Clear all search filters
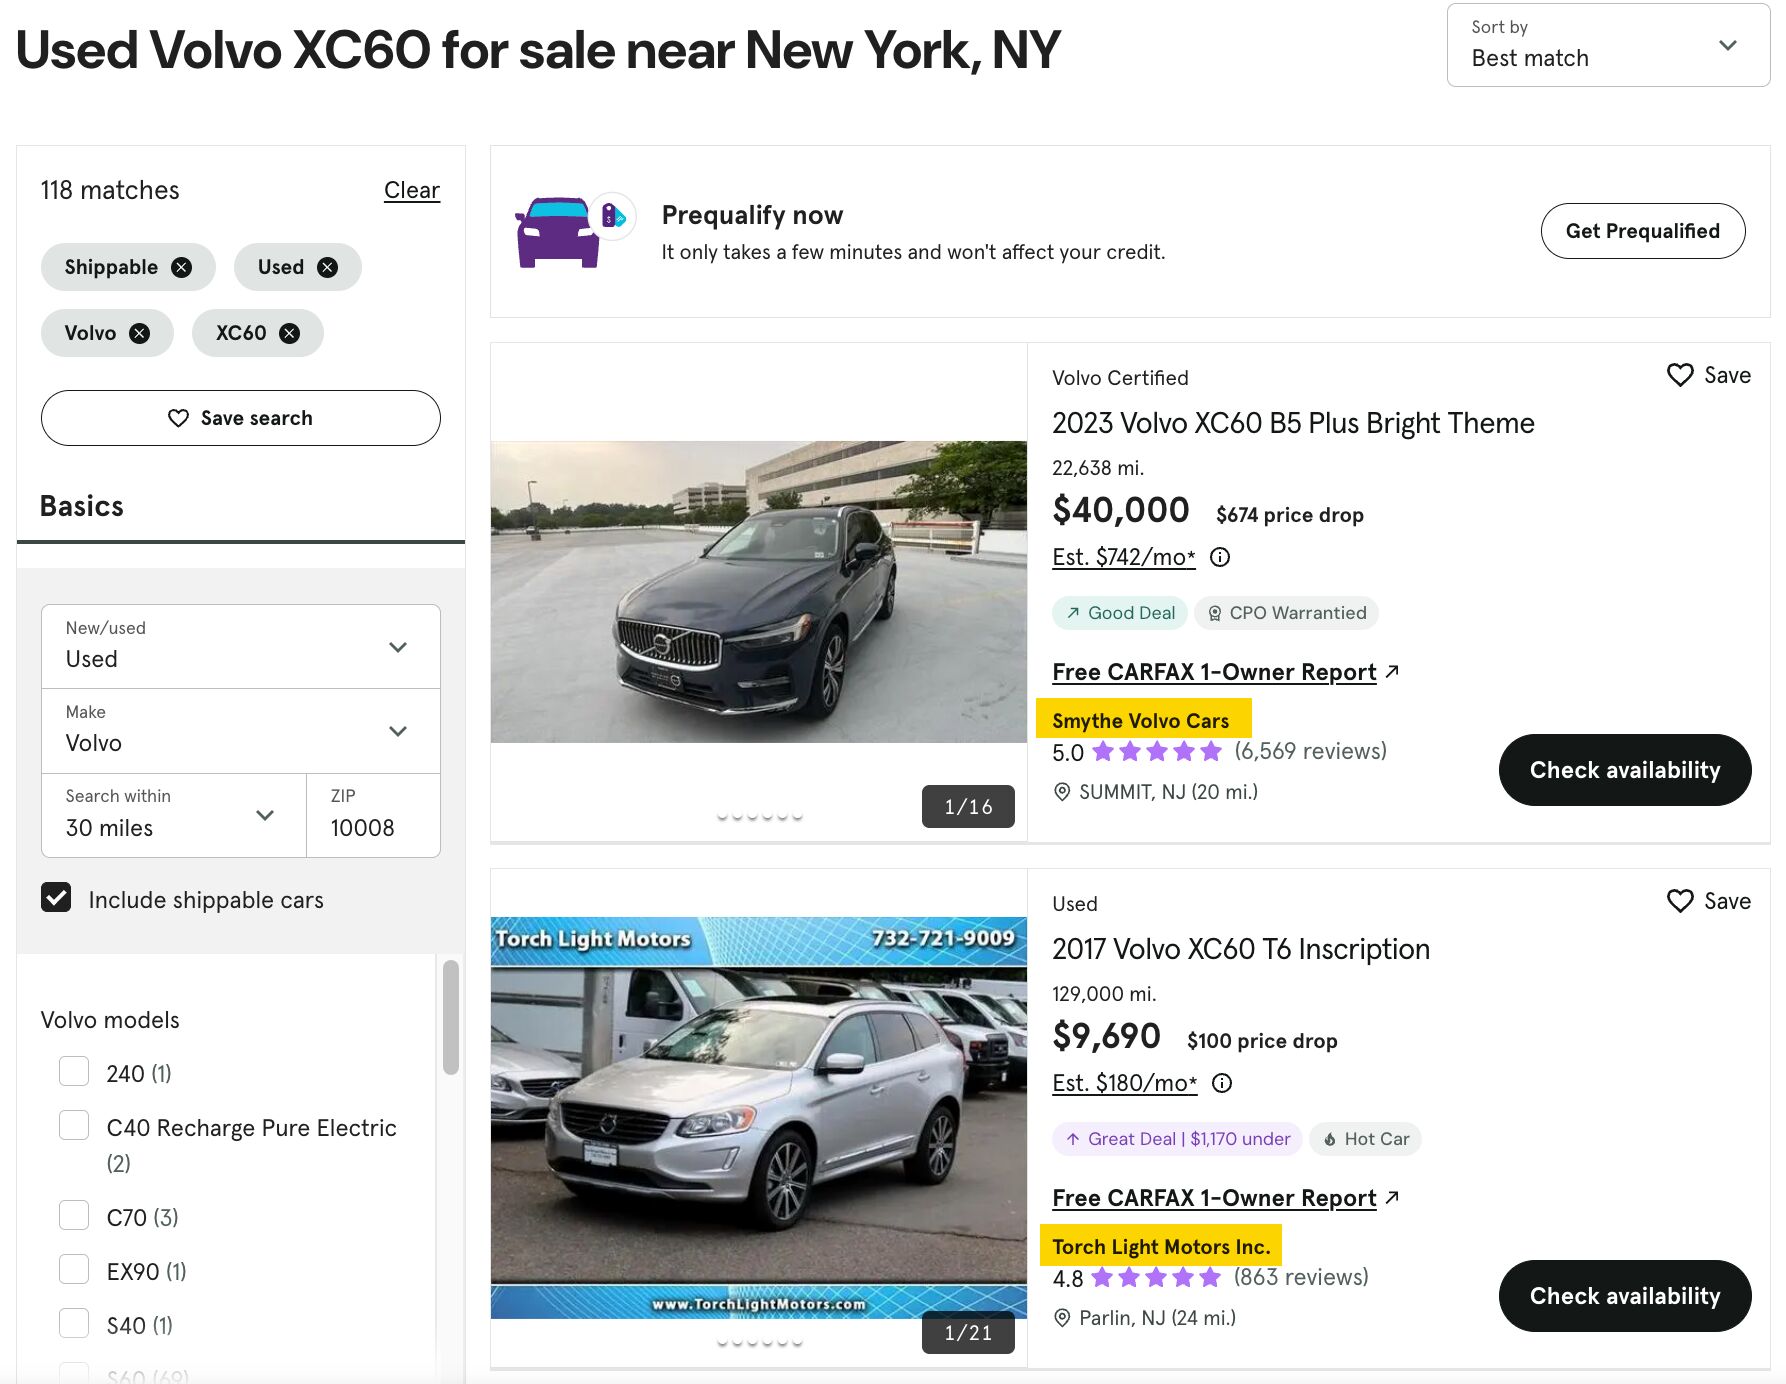 click(412, 190)
